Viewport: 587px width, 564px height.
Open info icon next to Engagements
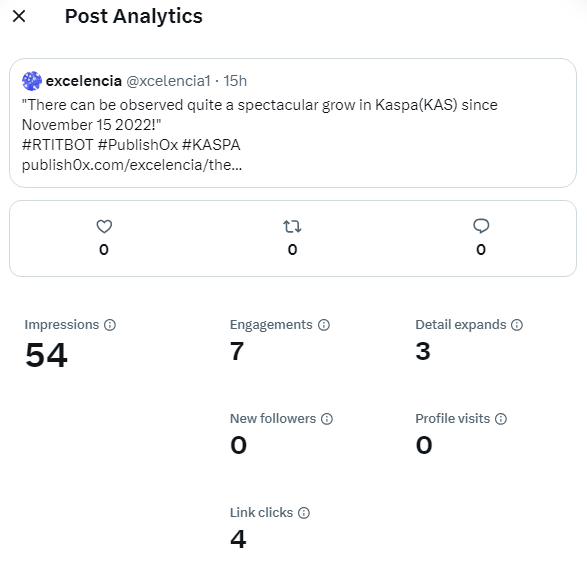pyautogui.click(x=324, y=324)
